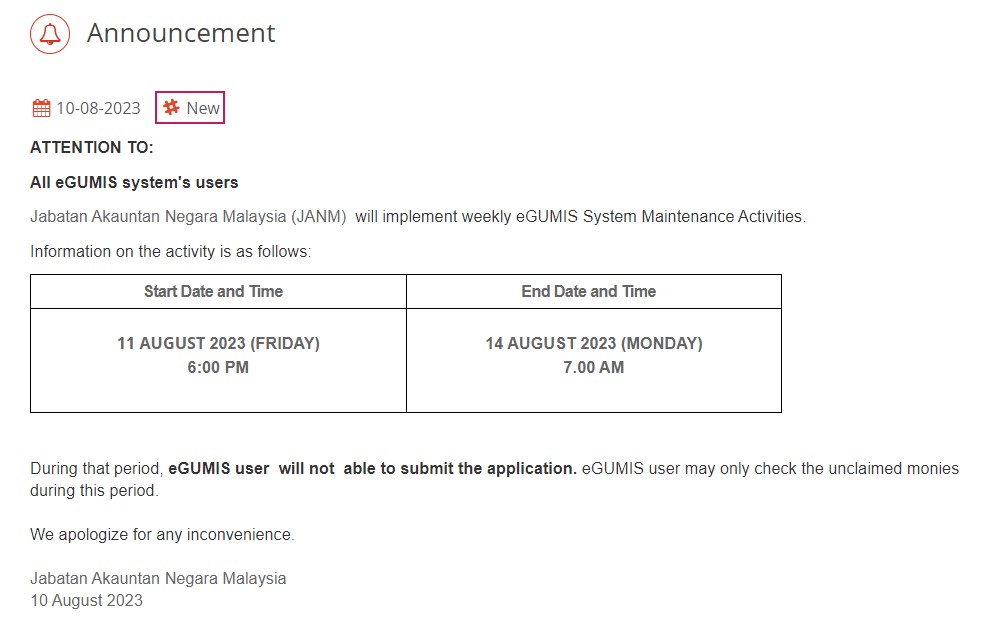This screenshot has width=987, height=618.
Task: Click "Jabatan Akauntan Negara Malaysia (JANM)" text
Action: click(x=188, y=216)
